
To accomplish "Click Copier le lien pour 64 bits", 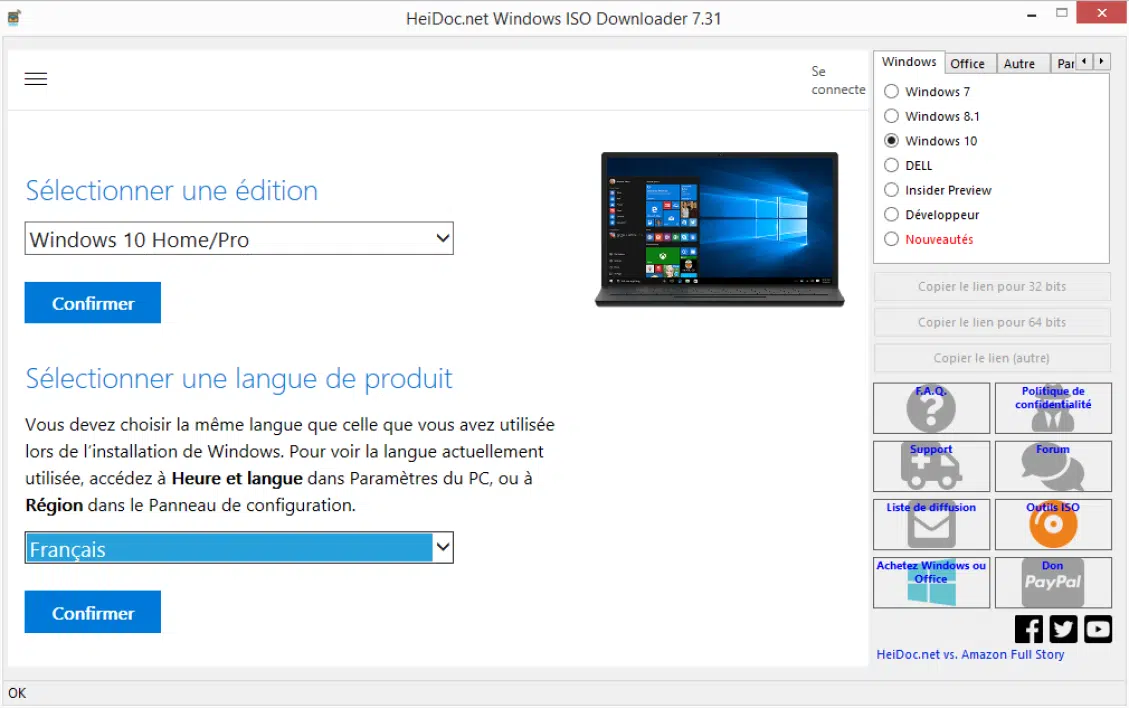I will pos(991,322).
